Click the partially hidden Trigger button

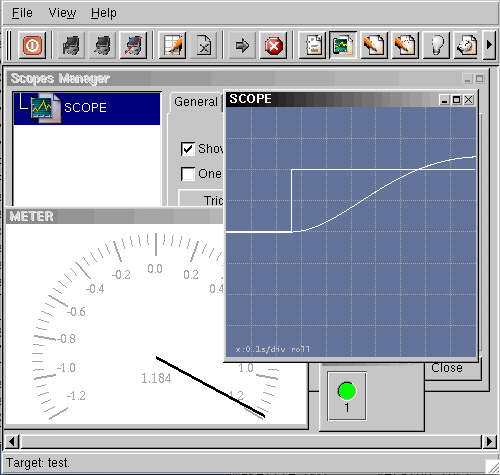(201, 199)
